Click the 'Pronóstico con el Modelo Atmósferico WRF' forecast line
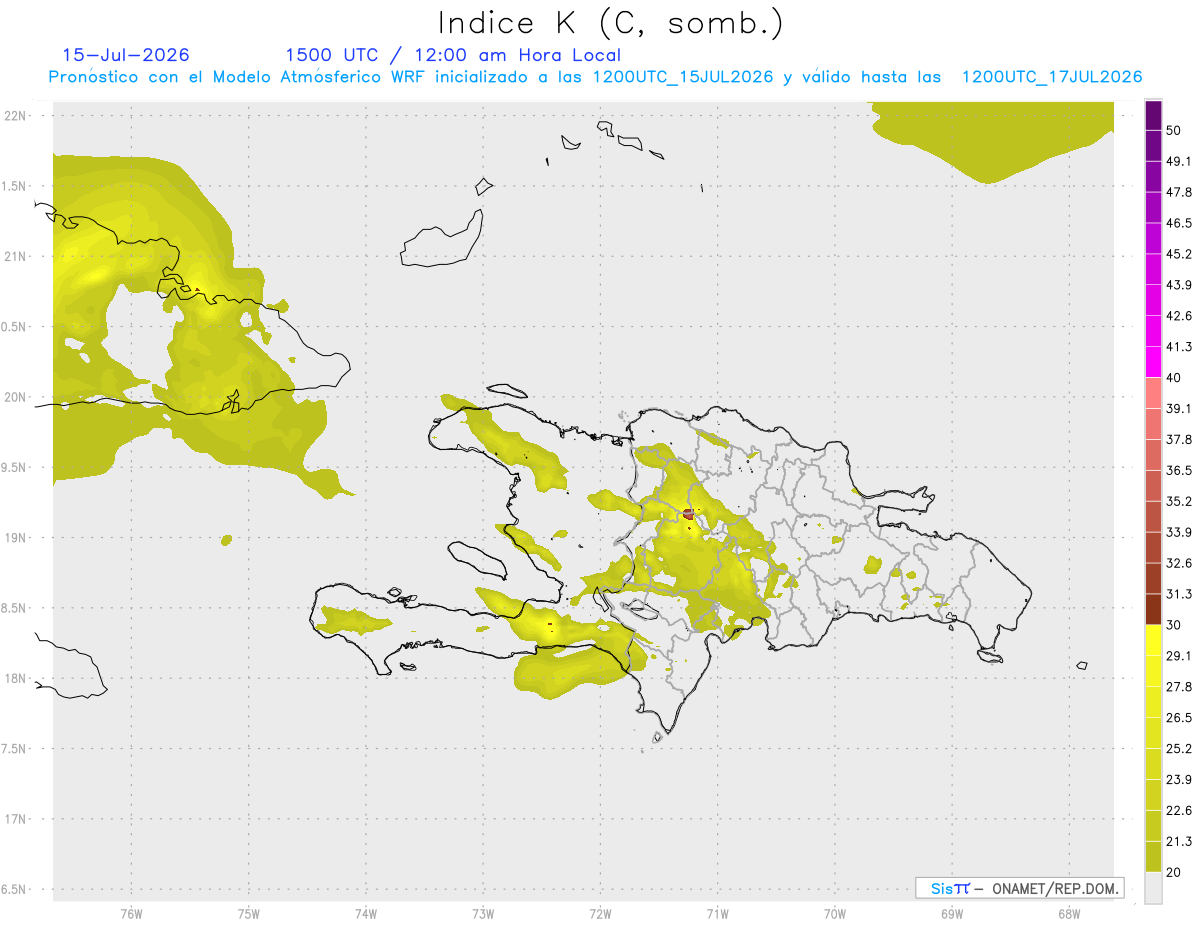Image resolution: width=1200 pixels, height=927 pixels. coord(596,77)
